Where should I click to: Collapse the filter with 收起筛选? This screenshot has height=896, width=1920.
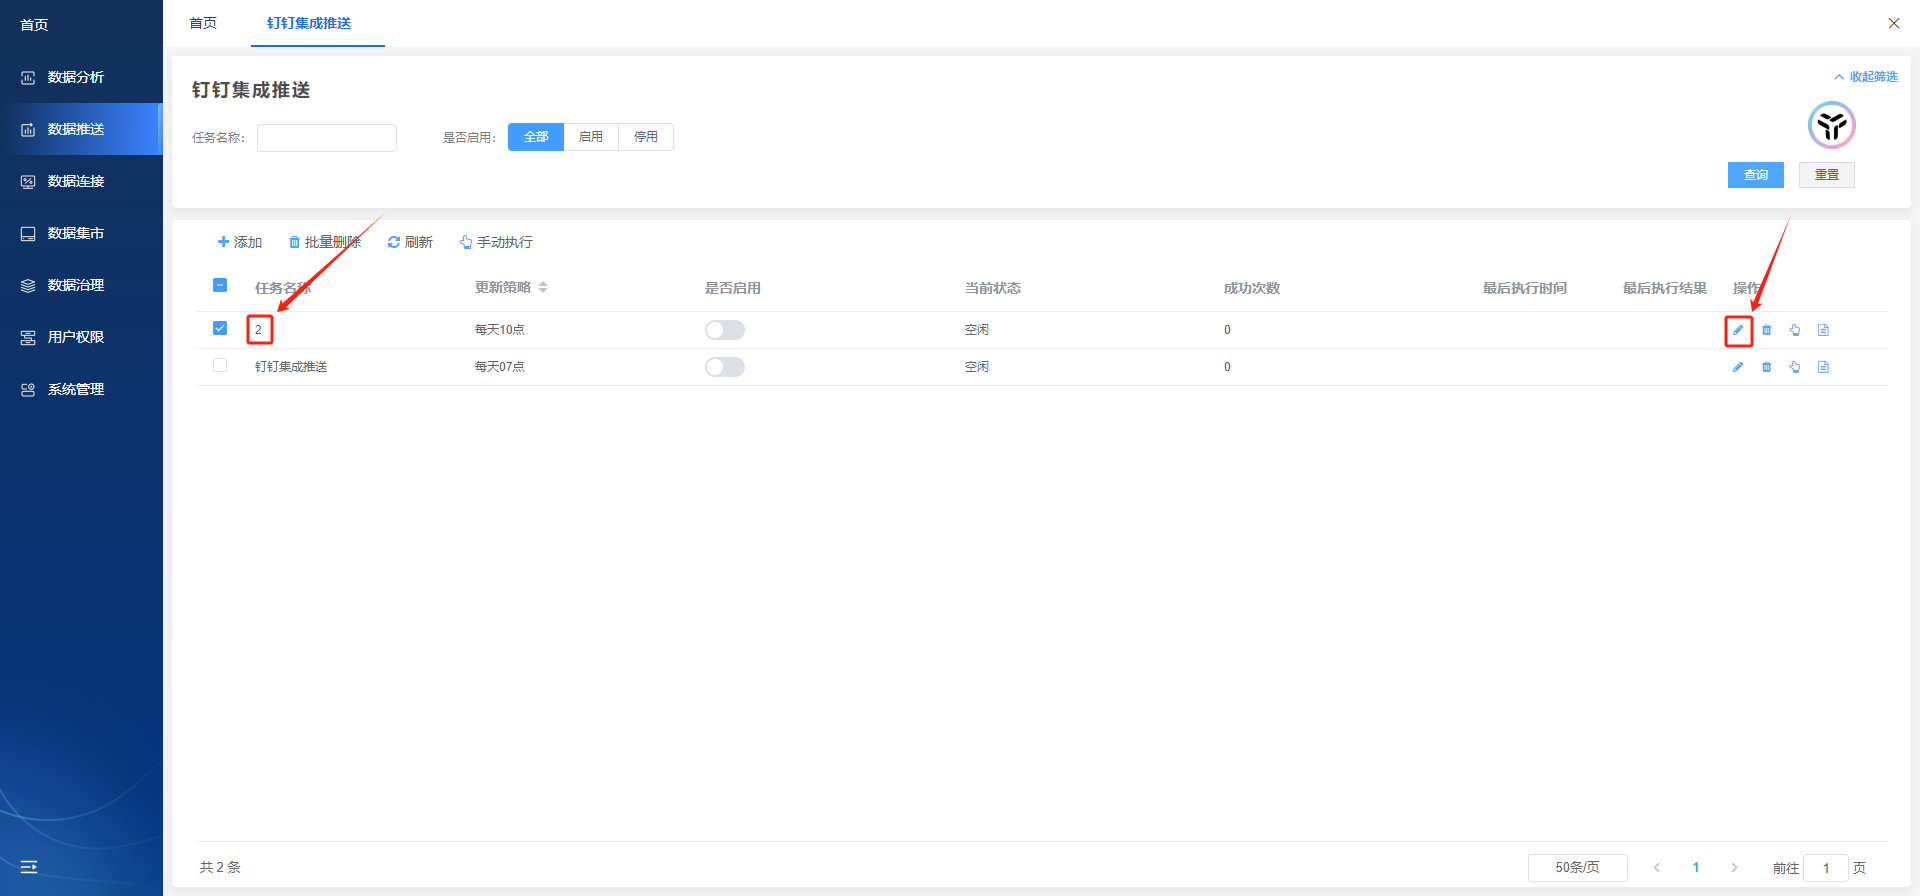pyautogui.click(x=1866, y=77)
